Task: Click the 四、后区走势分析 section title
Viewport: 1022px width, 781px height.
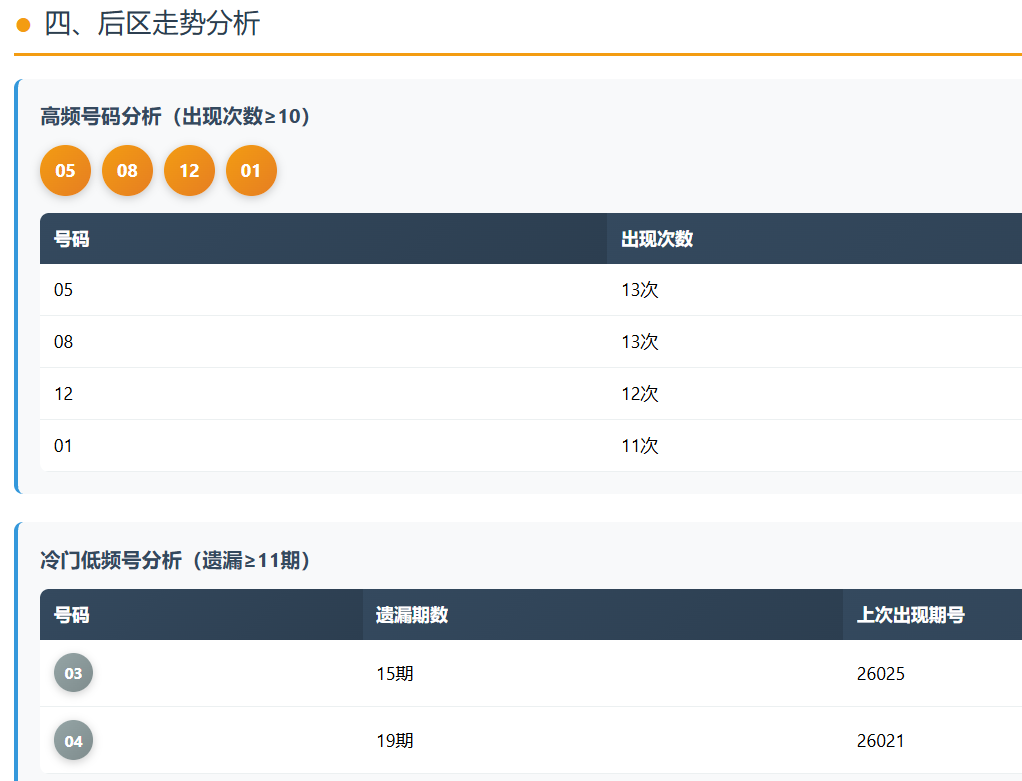Action: 152,24
